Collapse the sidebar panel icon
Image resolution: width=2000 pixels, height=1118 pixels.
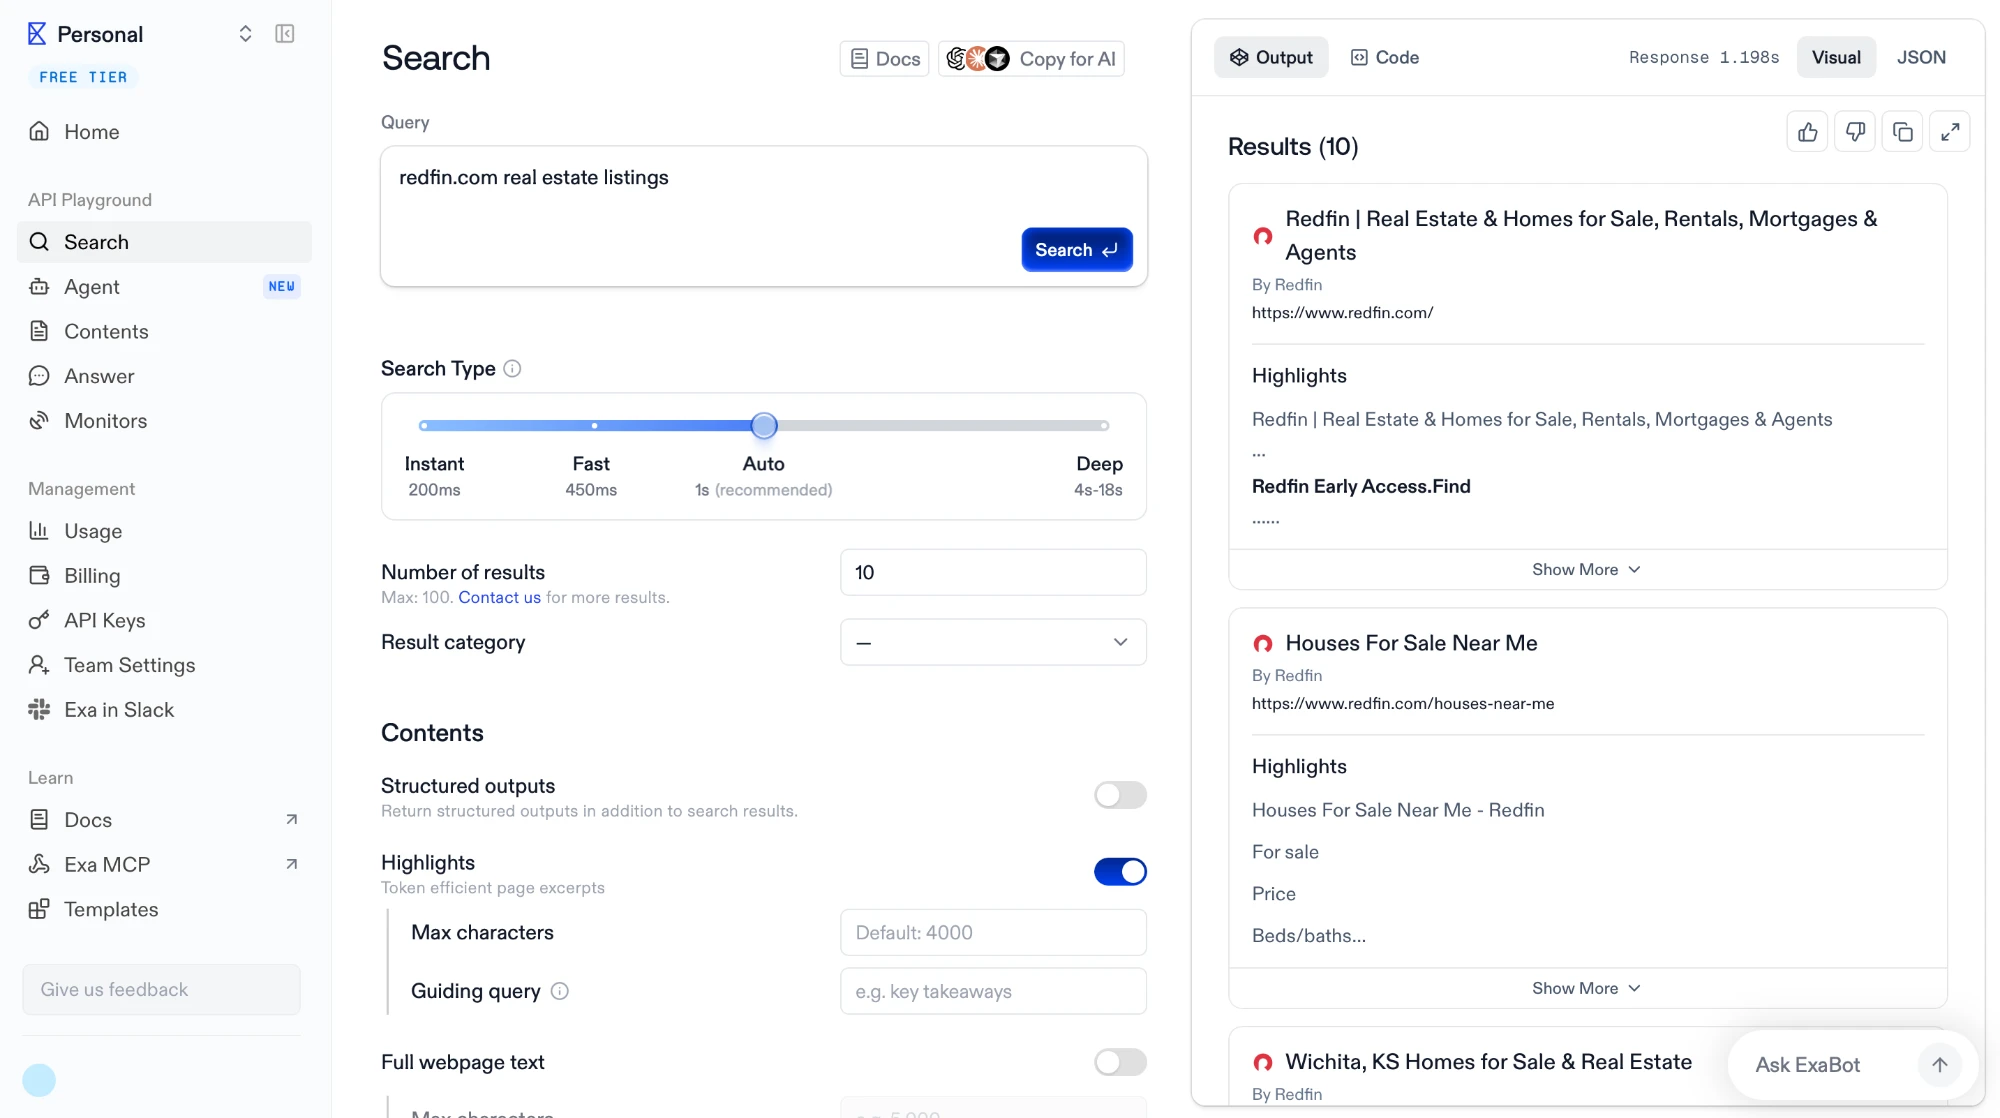click(285, 34)
